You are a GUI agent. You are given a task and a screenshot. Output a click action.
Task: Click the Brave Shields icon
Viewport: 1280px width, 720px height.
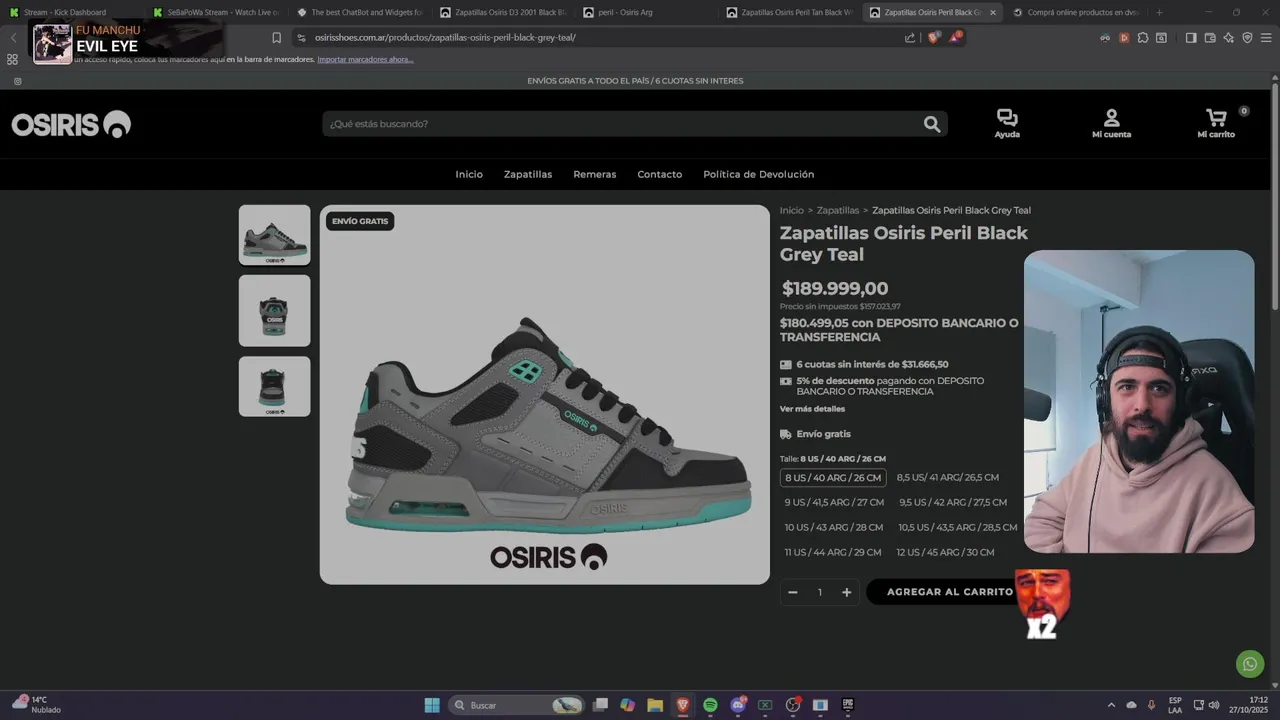(x=933, y=38)
